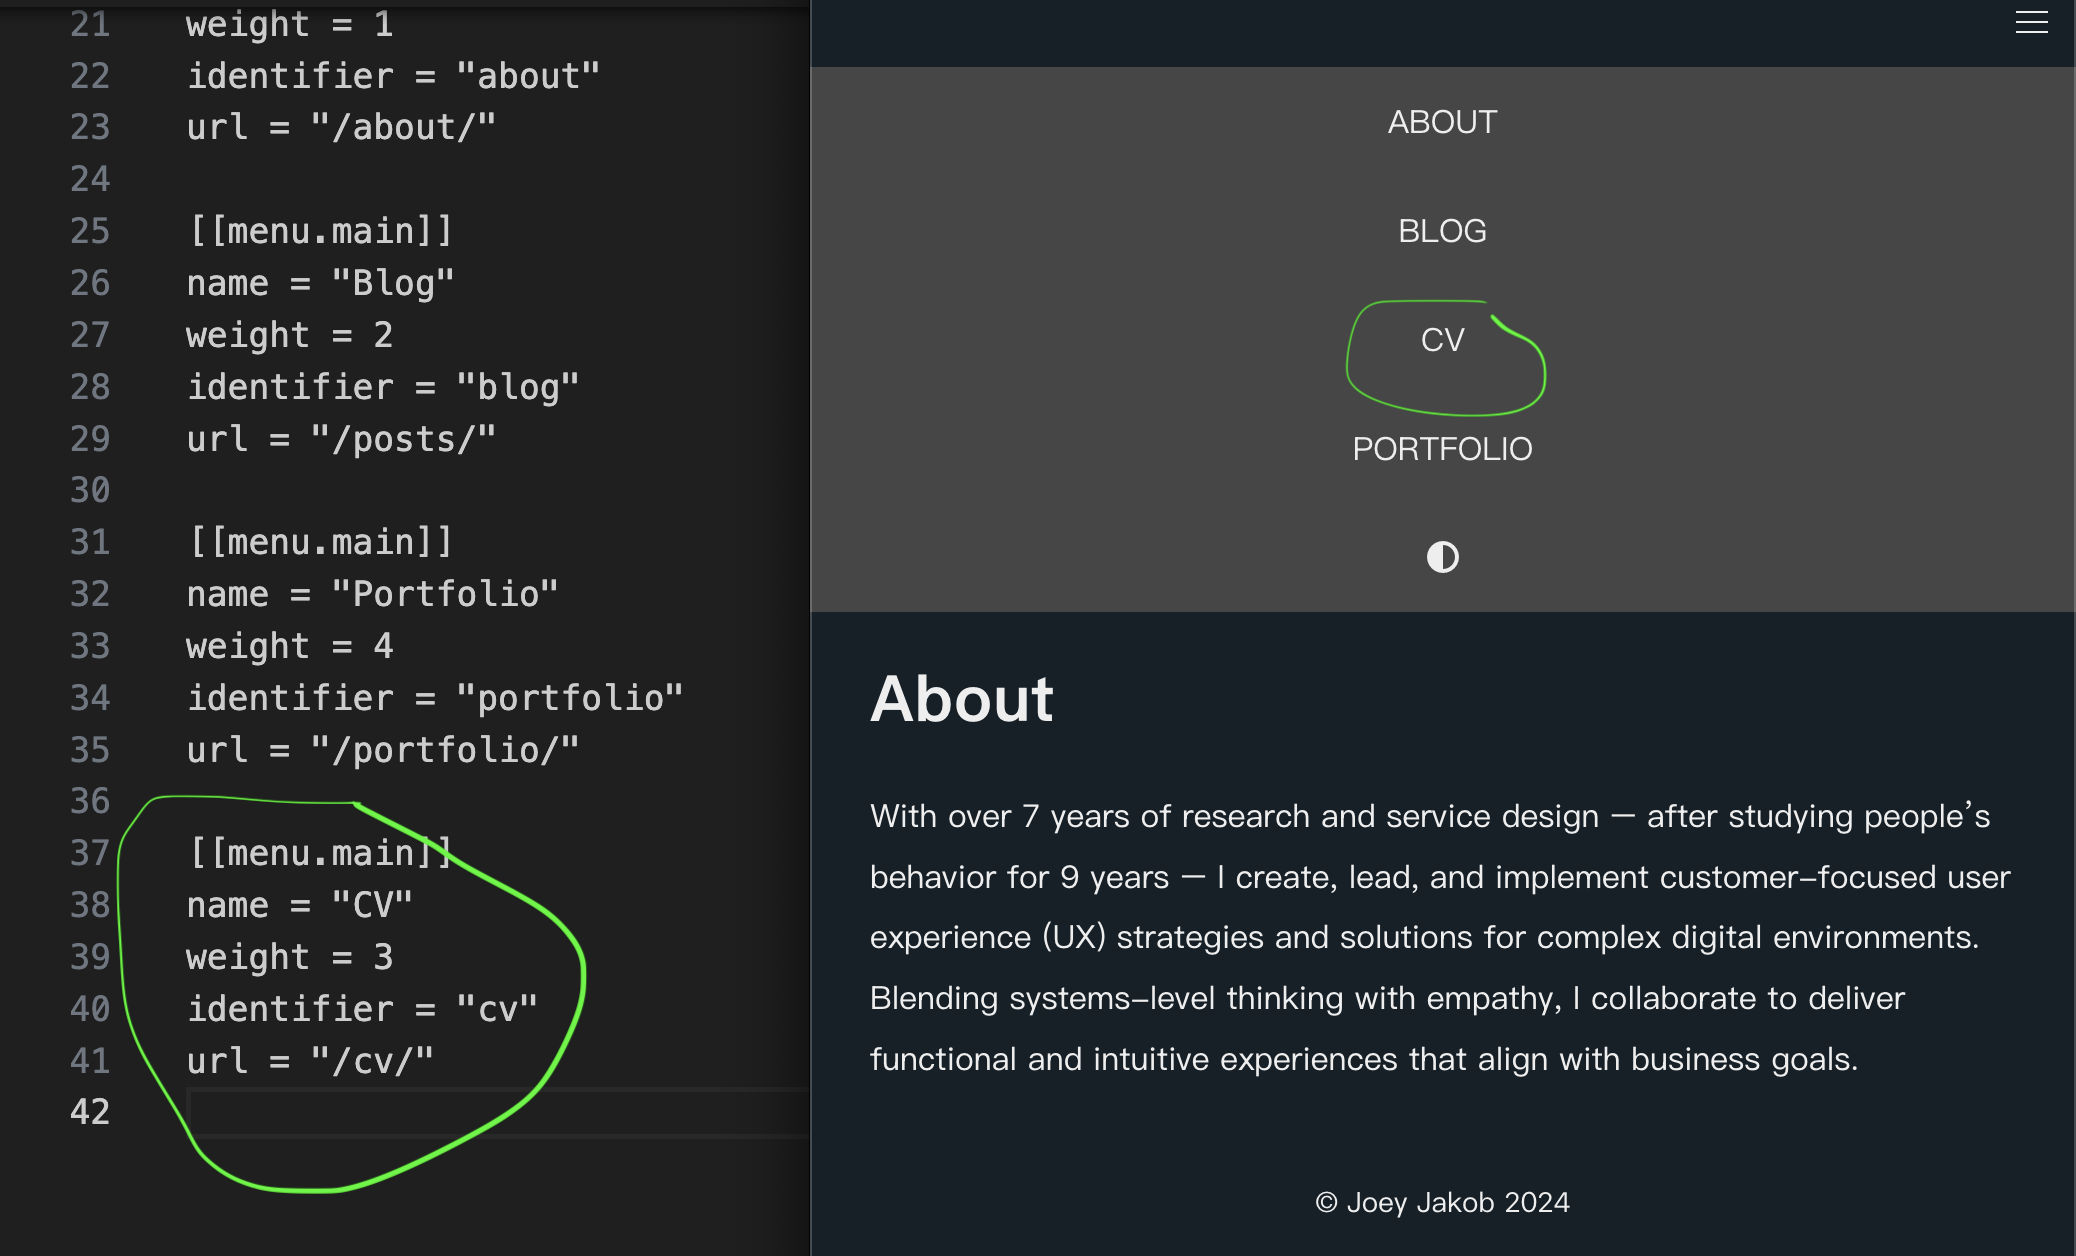Click the About paragraph text block

click(1440, 937)
